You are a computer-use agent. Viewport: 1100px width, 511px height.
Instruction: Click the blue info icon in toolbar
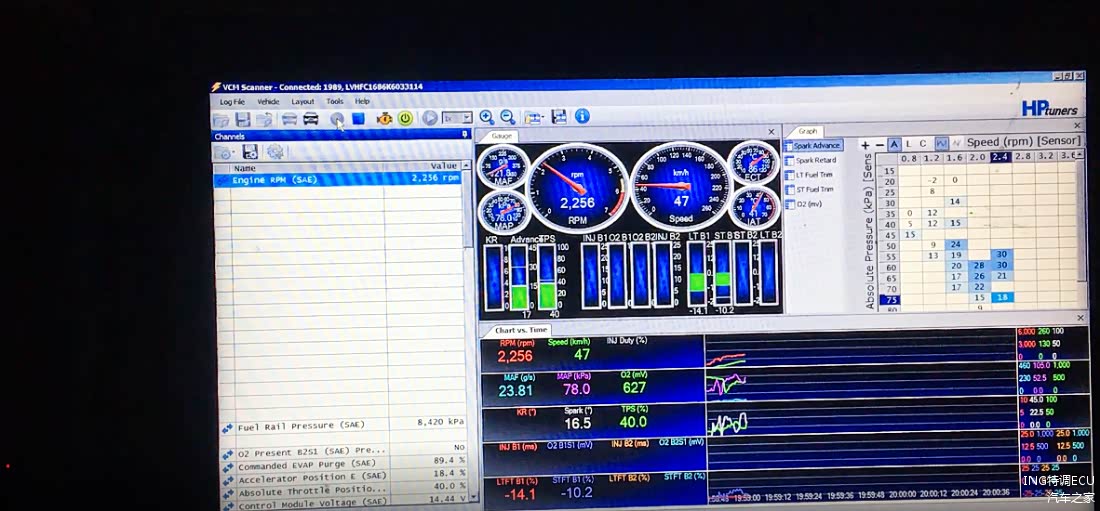click(582, 116)
